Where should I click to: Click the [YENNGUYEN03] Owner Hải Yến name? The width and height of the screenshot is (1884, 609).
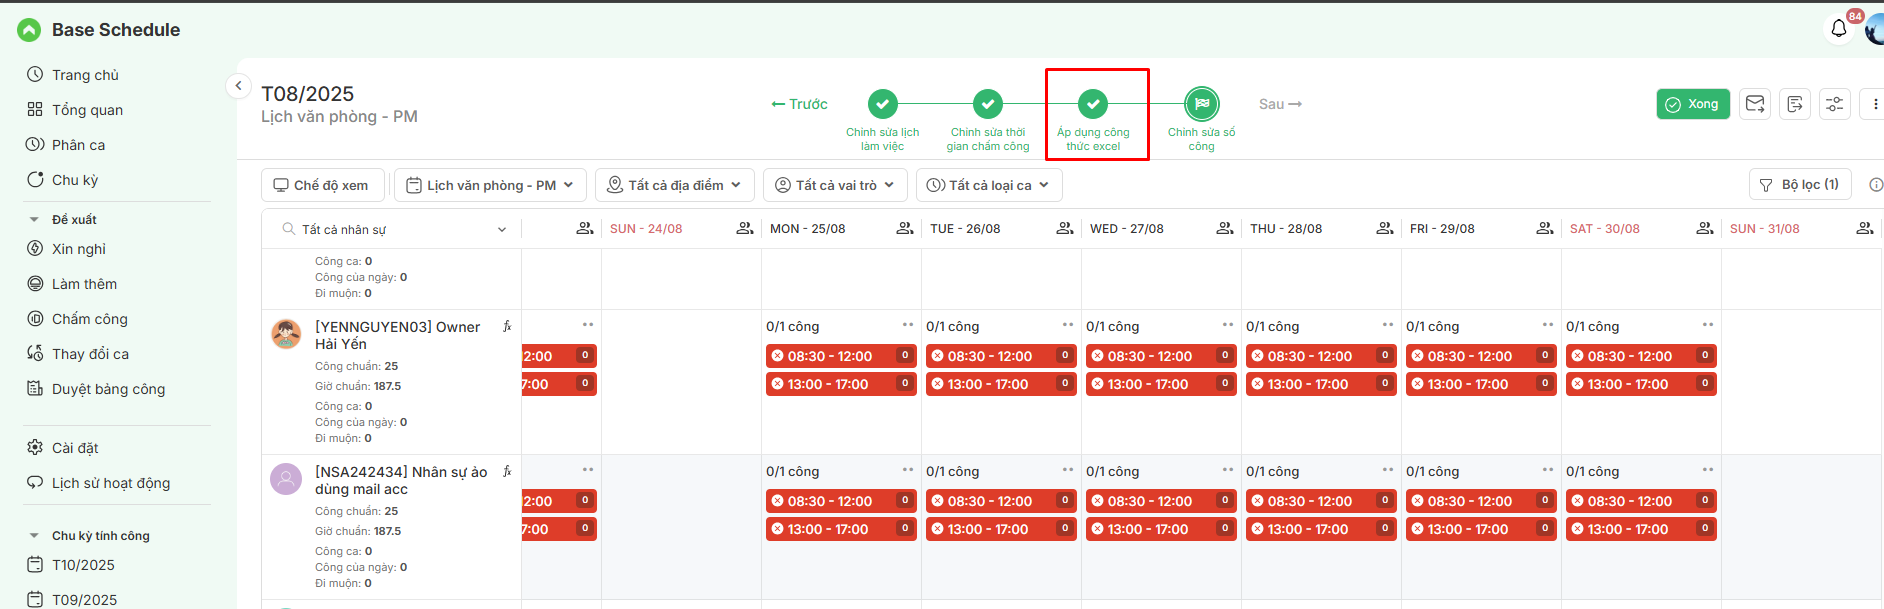click(x=397, y=335)
